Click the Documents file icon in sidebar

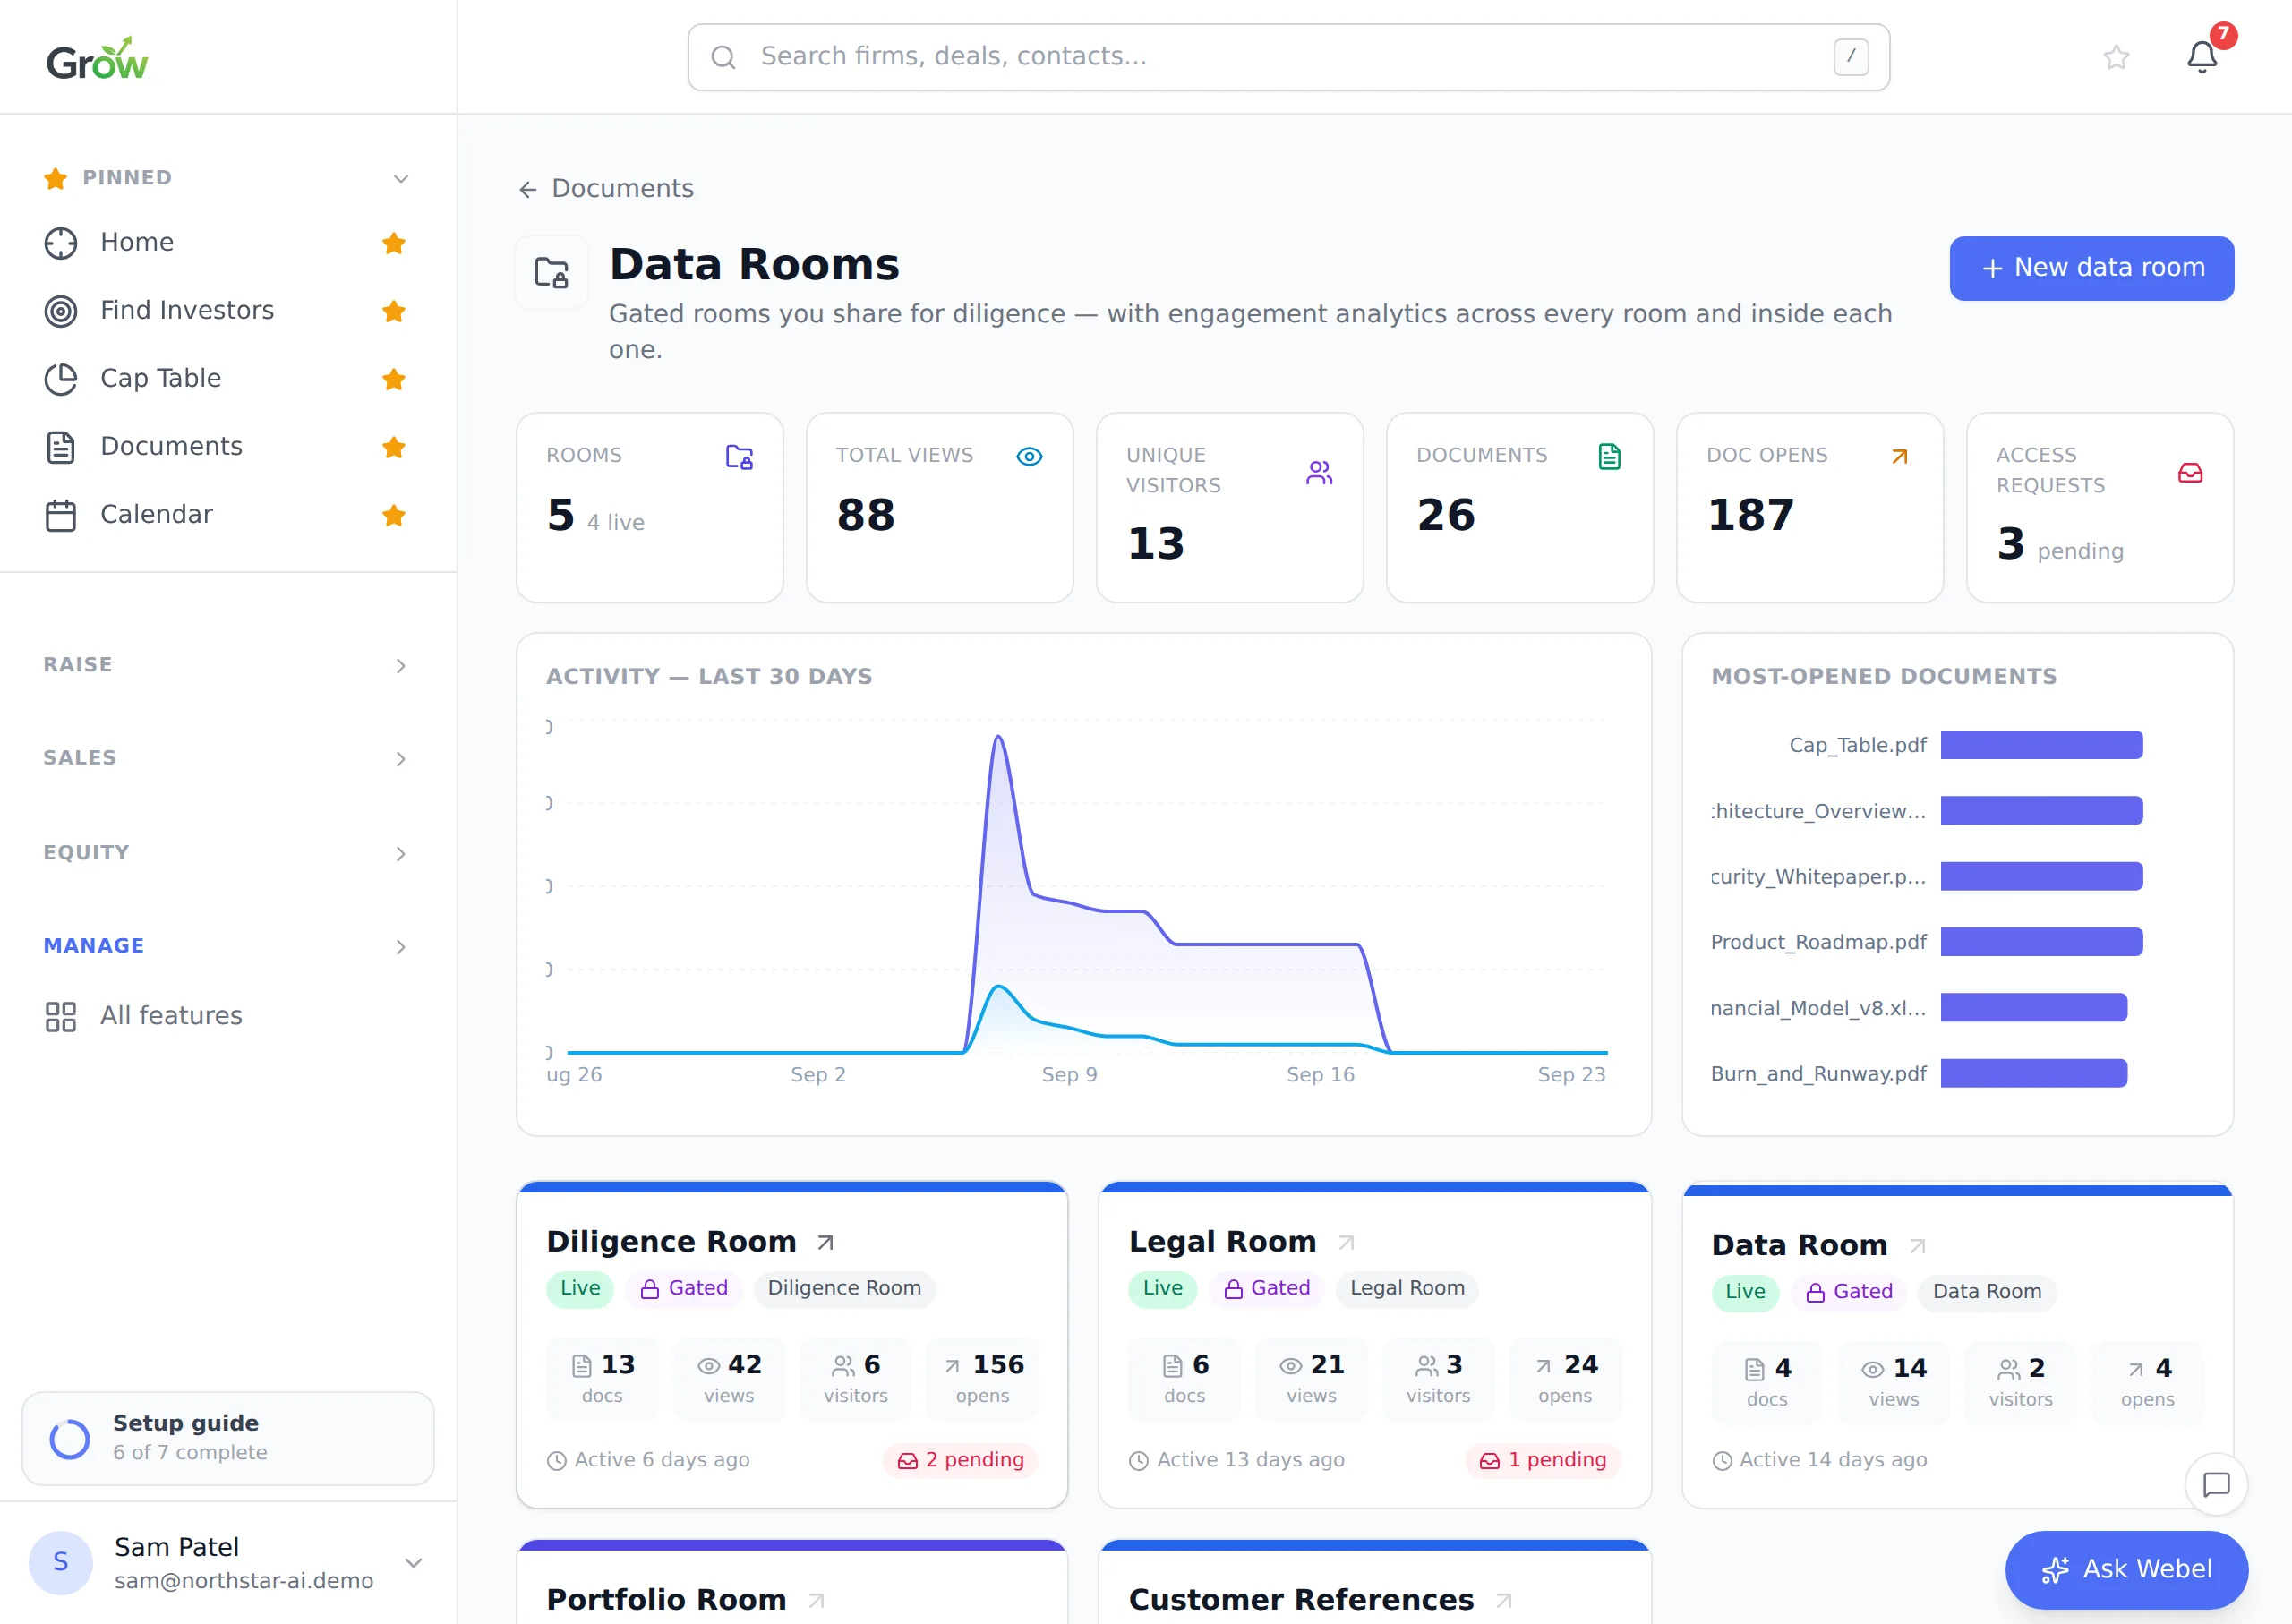[61, 447]
